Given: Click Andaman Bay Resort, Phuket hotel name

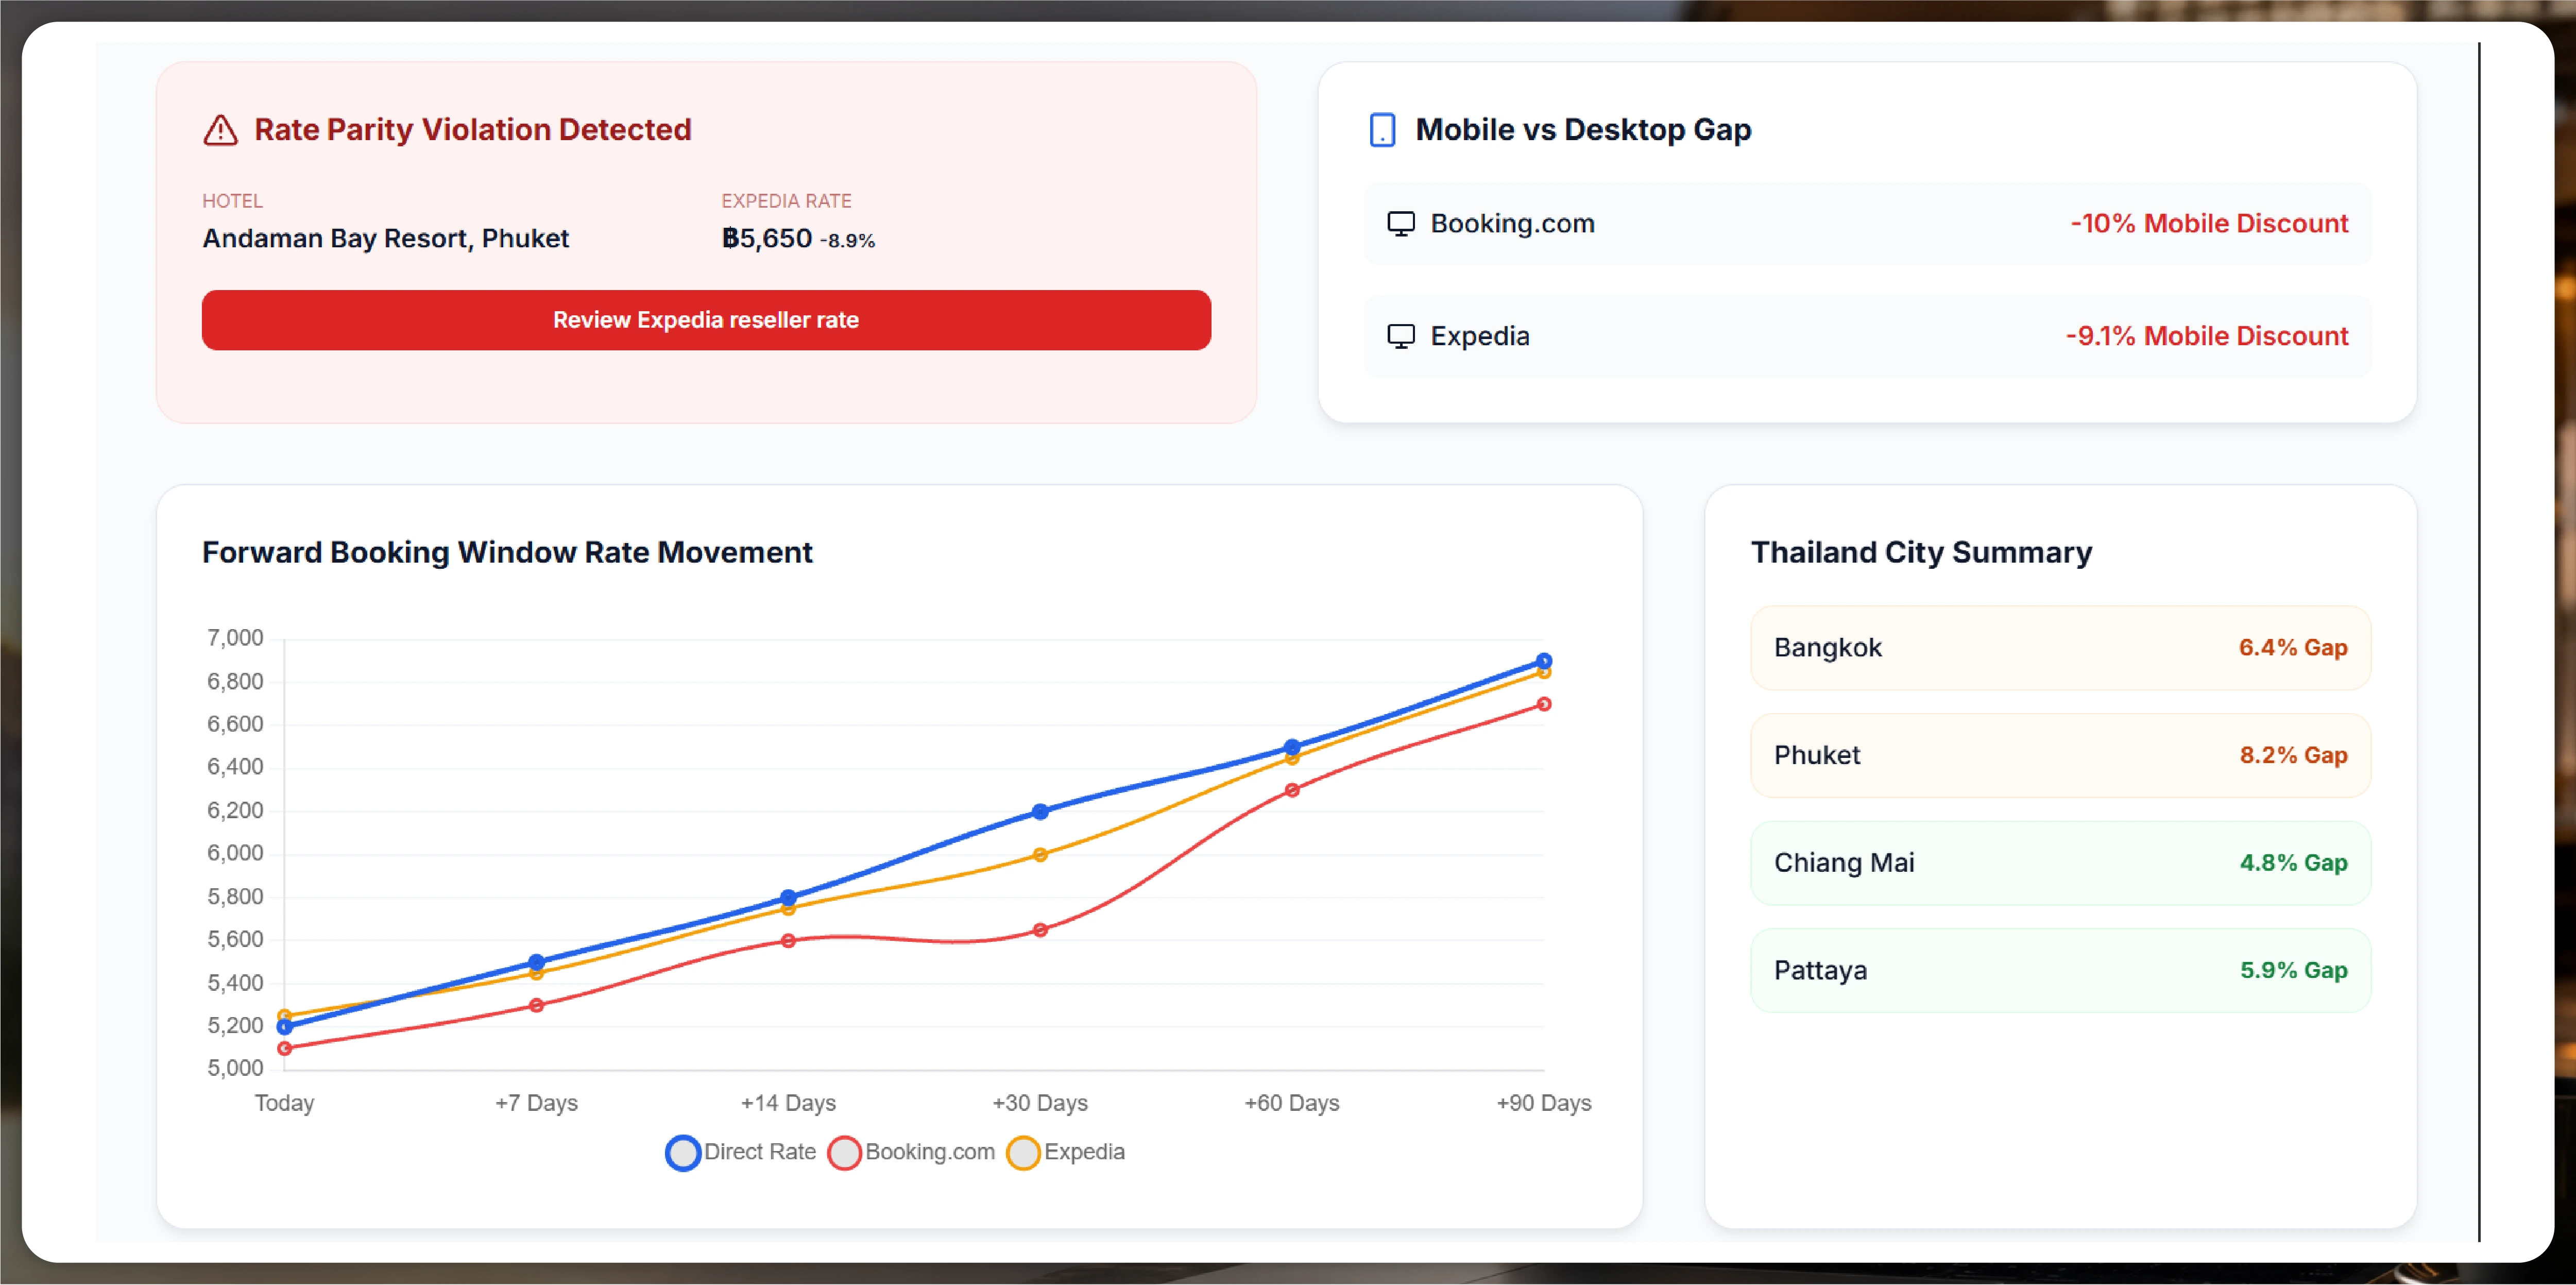Looking at the screenshot, I should (385, 239).
